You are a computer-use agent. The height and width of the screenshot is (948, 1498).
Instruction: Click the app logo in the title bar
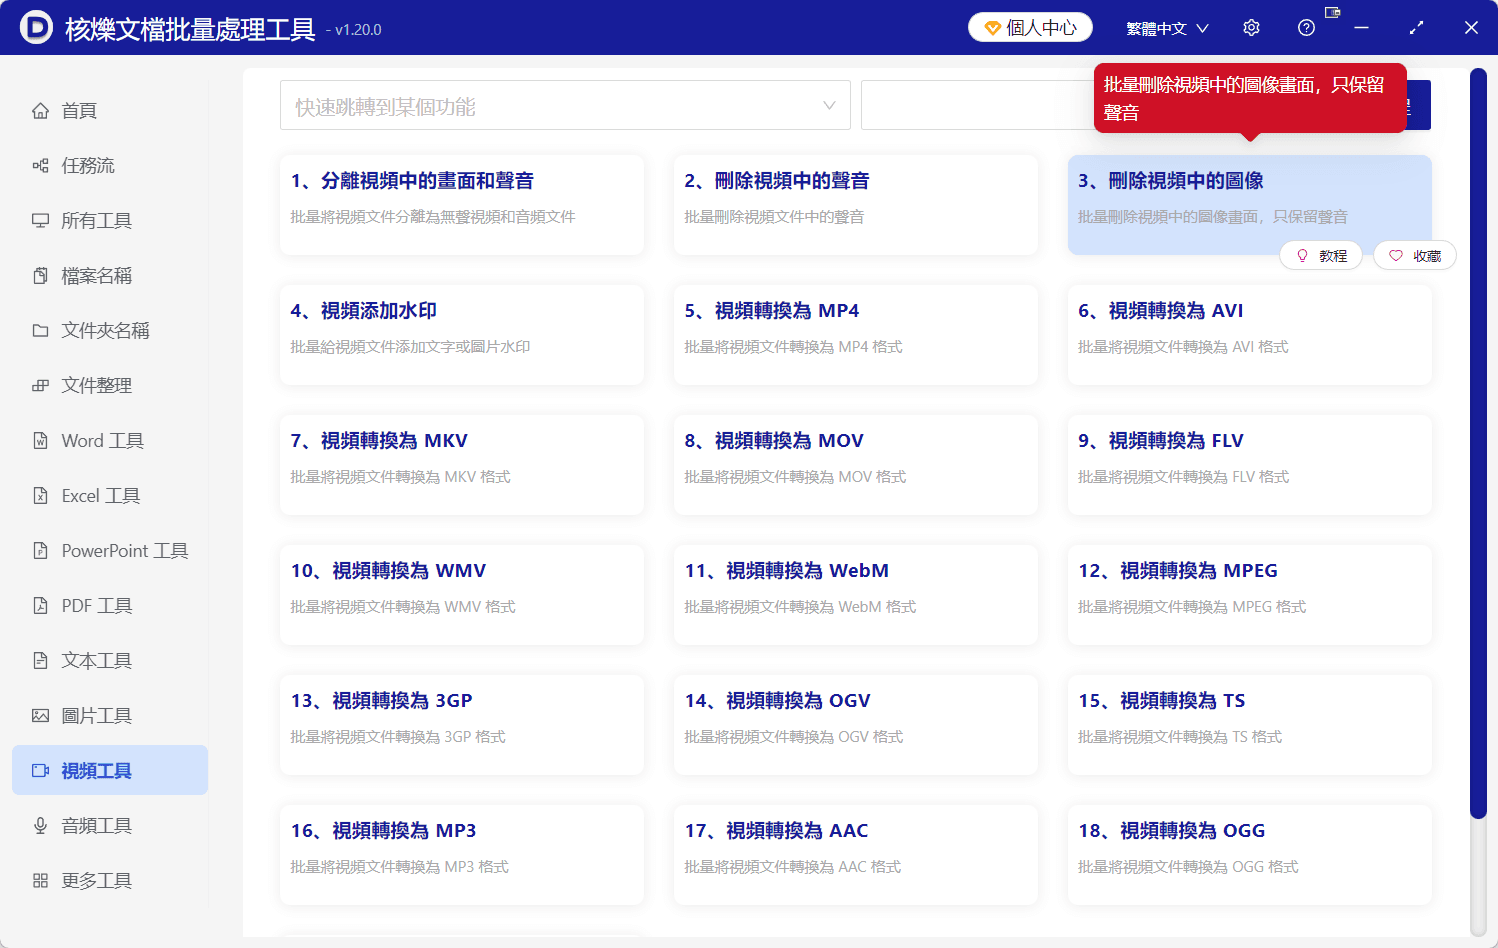click(36, 28)
